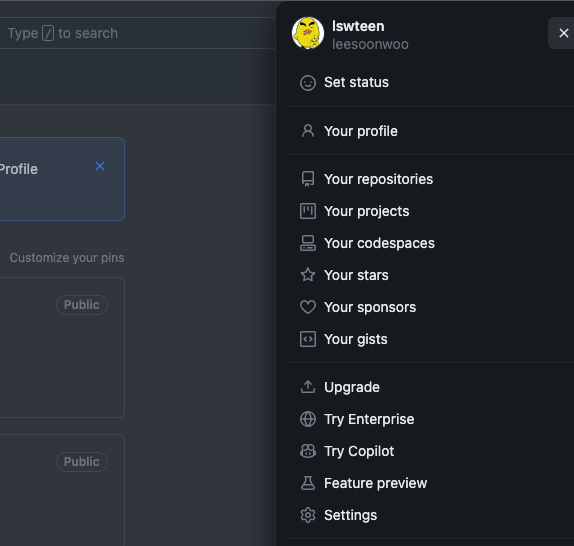This screenshot has width=574, height=546.
Task: Focus the Type / to search field
Action: (x=137, y=33)
